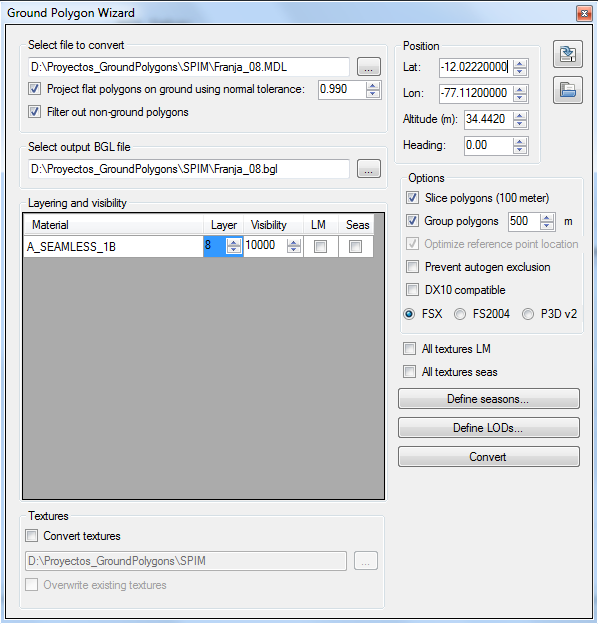Click the save settings icon button
The image size is (598, 624).
[568, 54]
